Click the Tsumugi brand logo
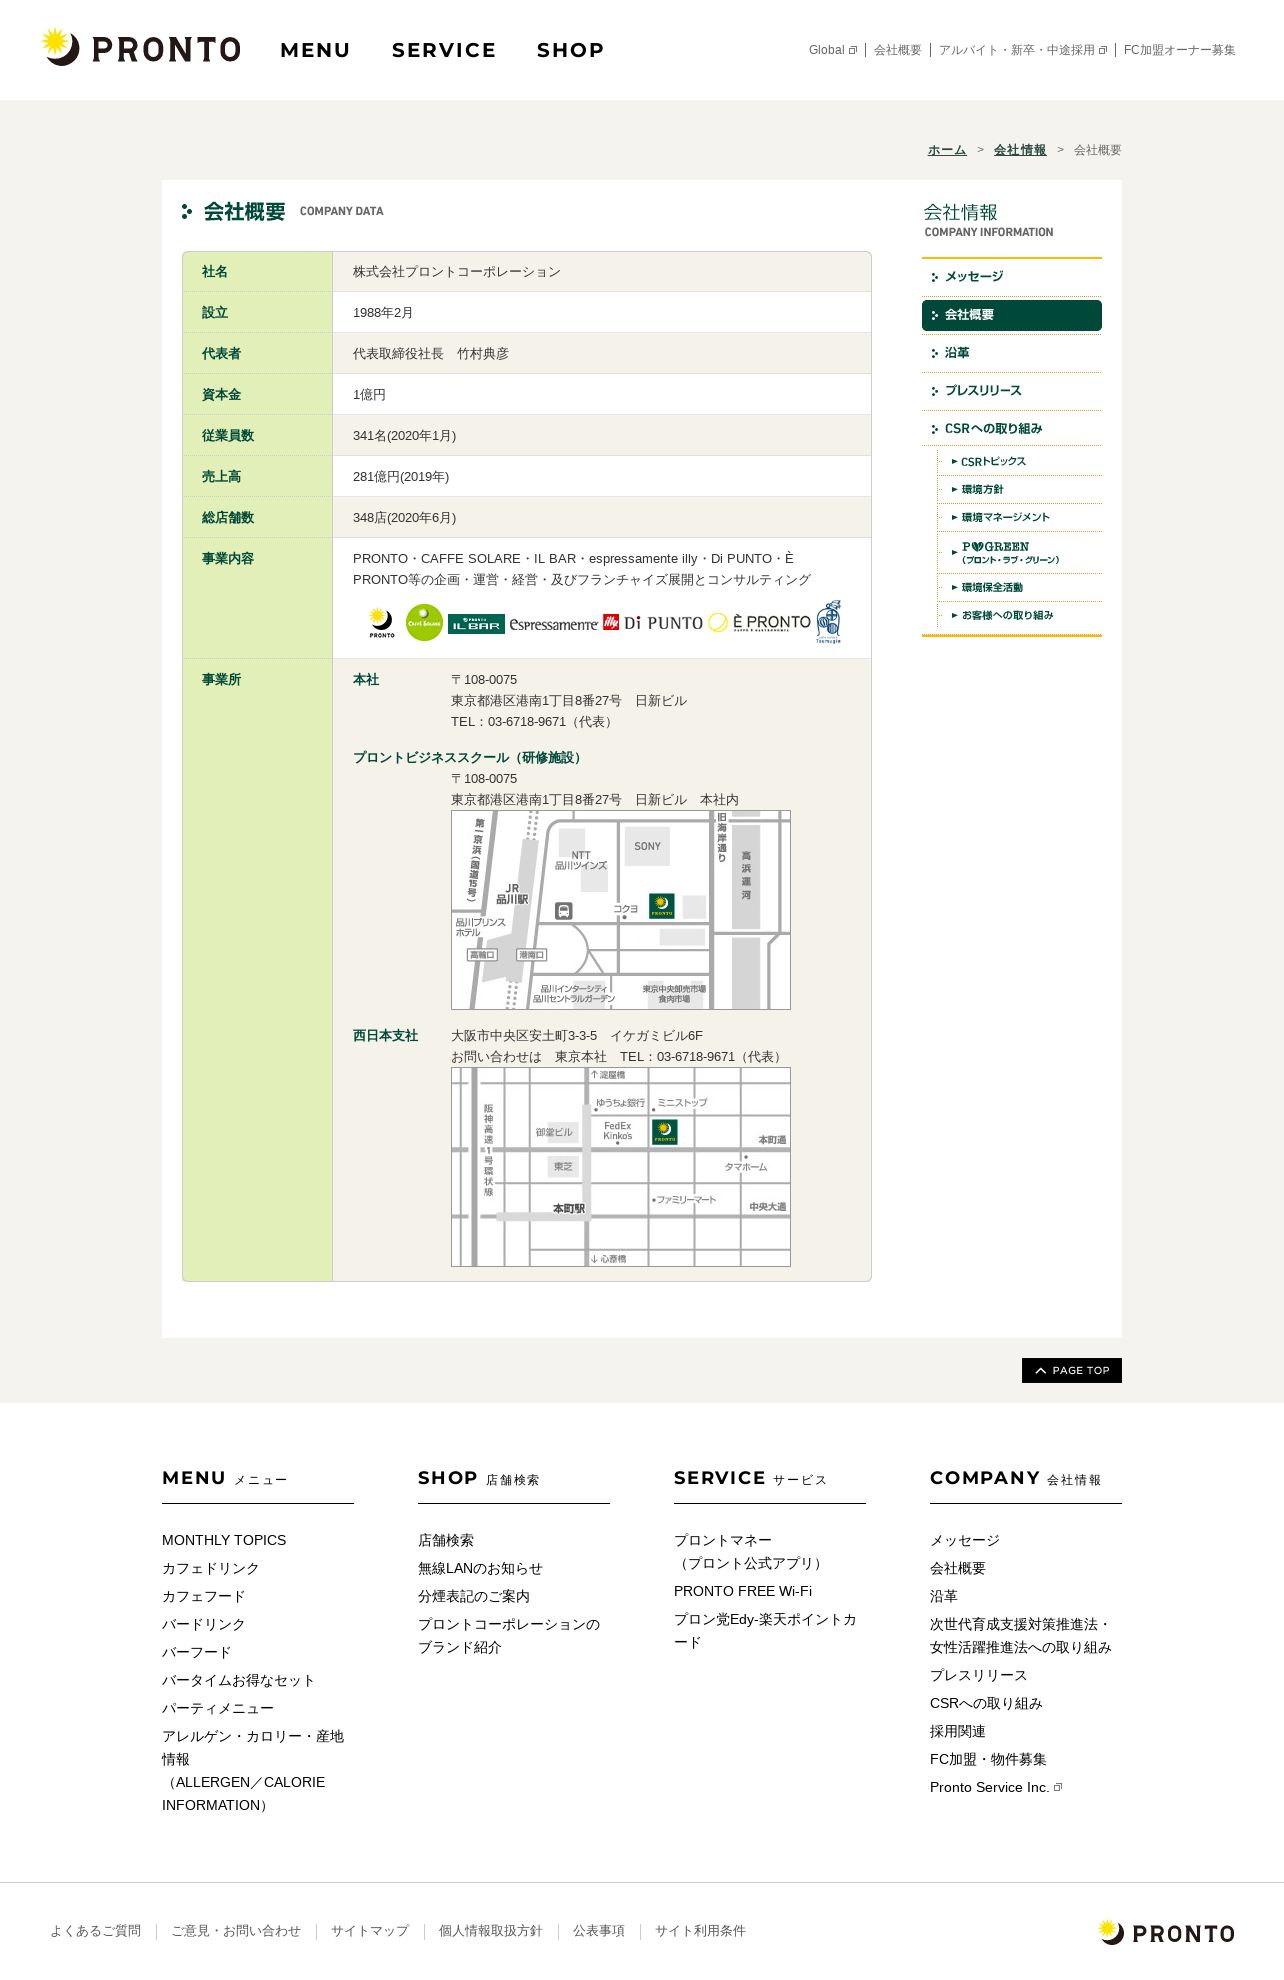Screen dimensions: 1284x1980 [828, 622]
